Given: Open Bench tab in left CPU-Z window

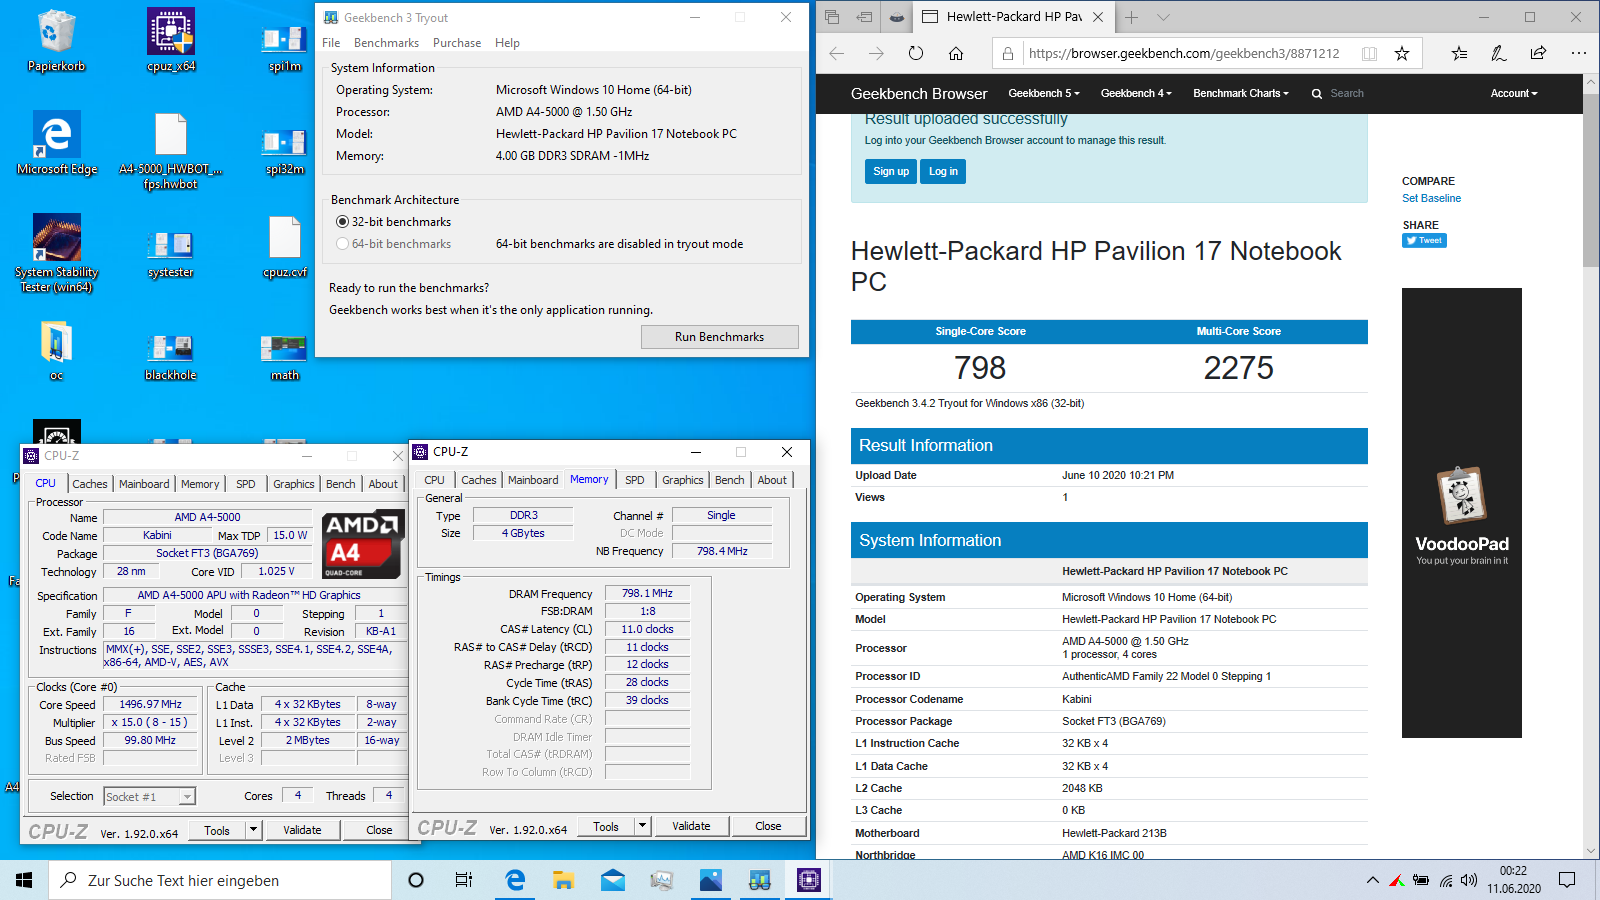Looking at the screenshot, I should coord(341,484).
